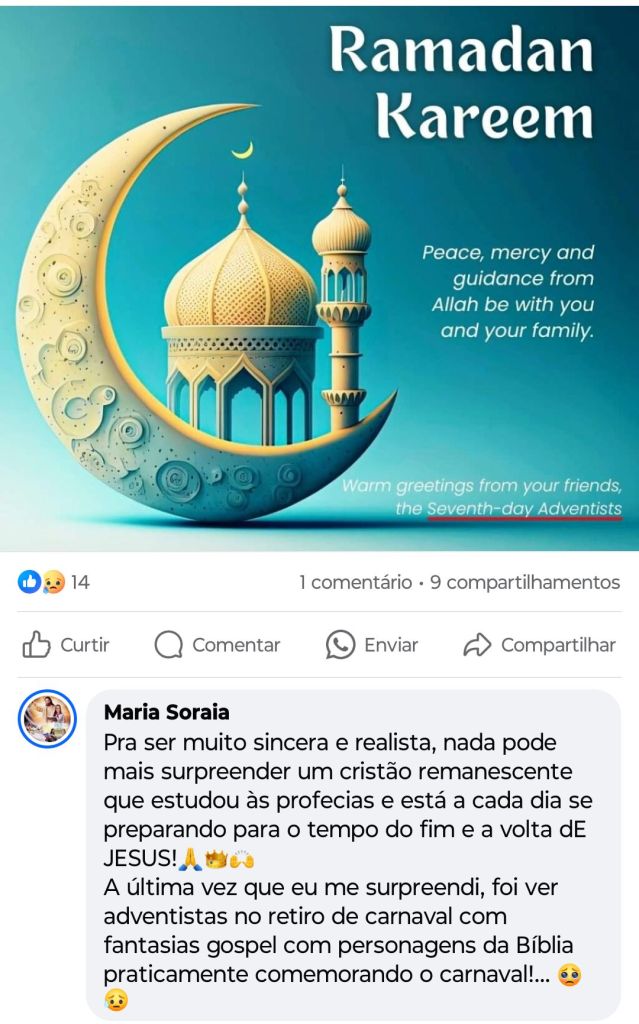Click the sad face reaction icon

(54, 581)
